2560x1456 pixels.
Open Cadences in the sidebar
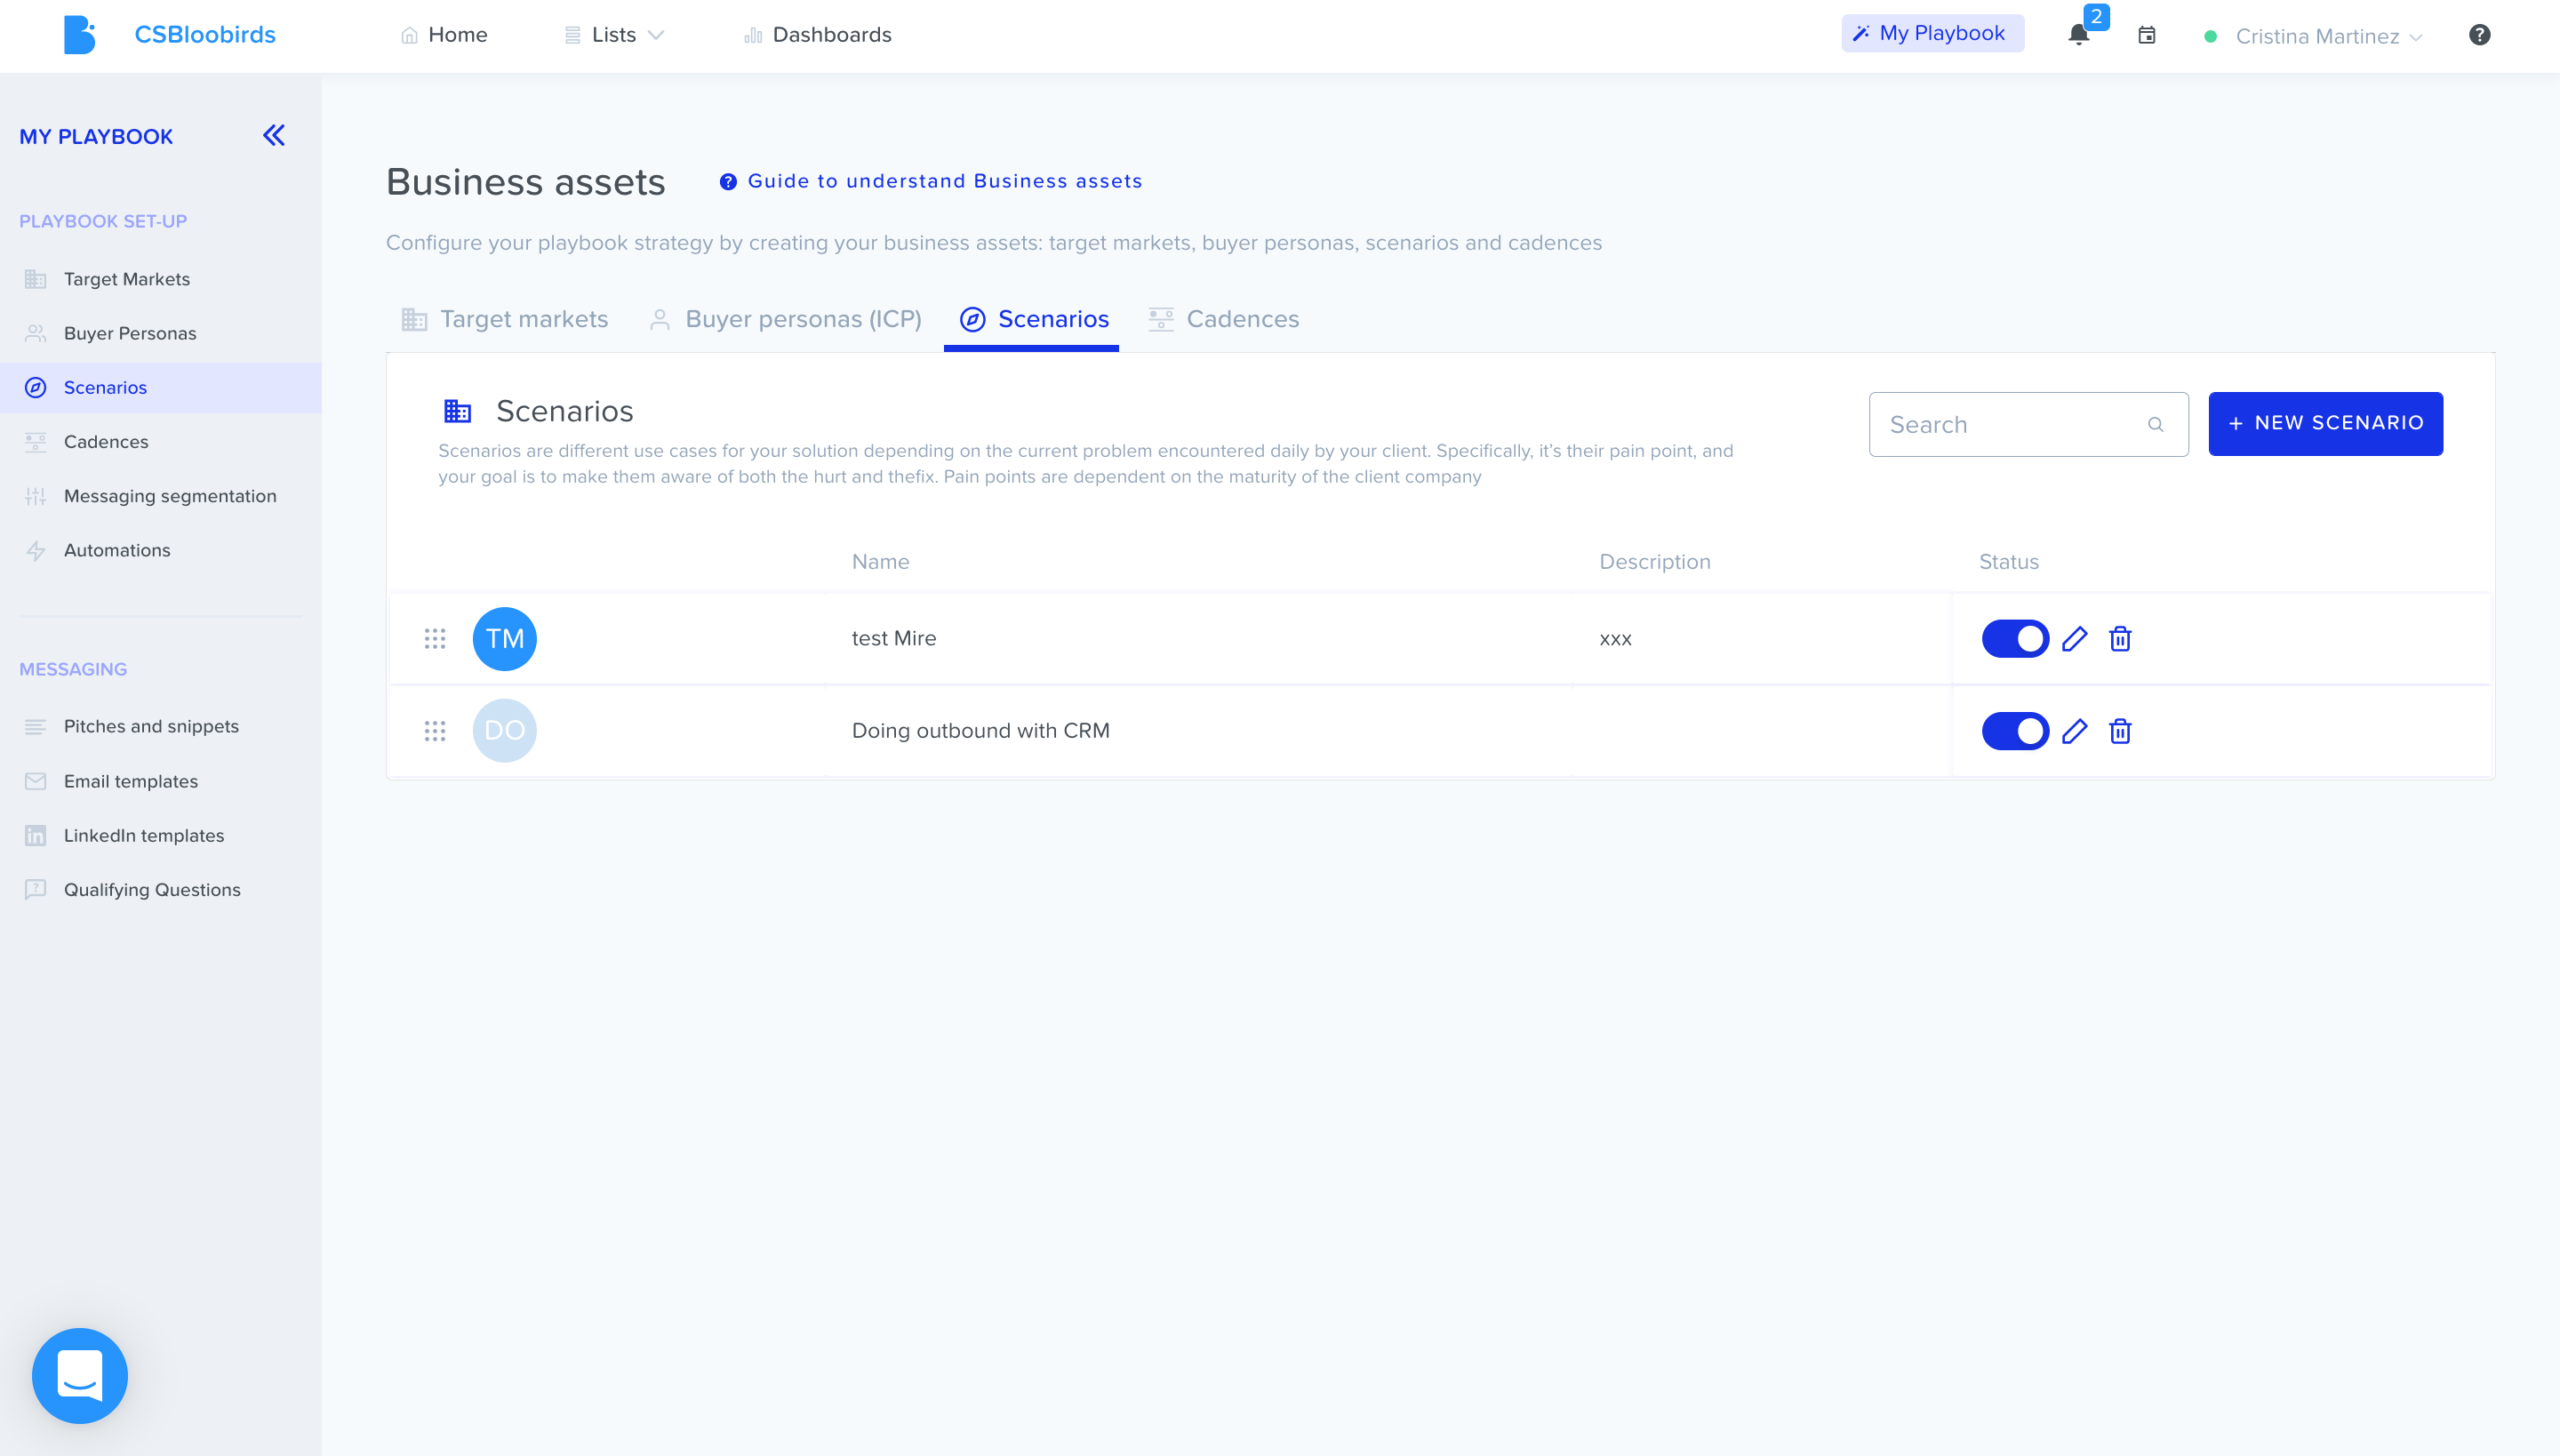point(160,442)
